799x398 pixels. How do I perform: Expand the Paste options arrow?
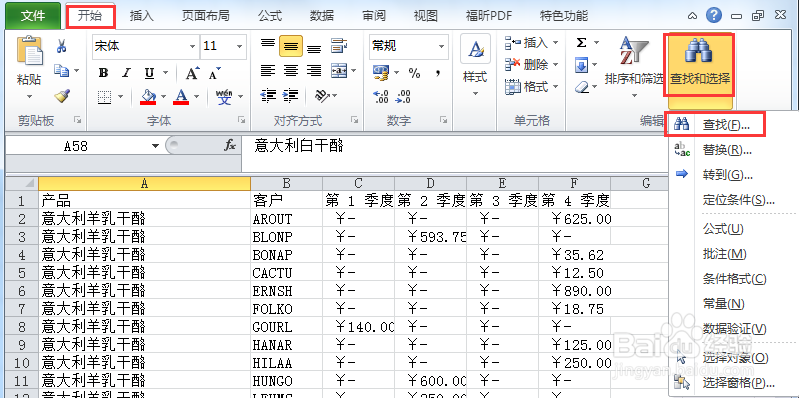[29, 96]
